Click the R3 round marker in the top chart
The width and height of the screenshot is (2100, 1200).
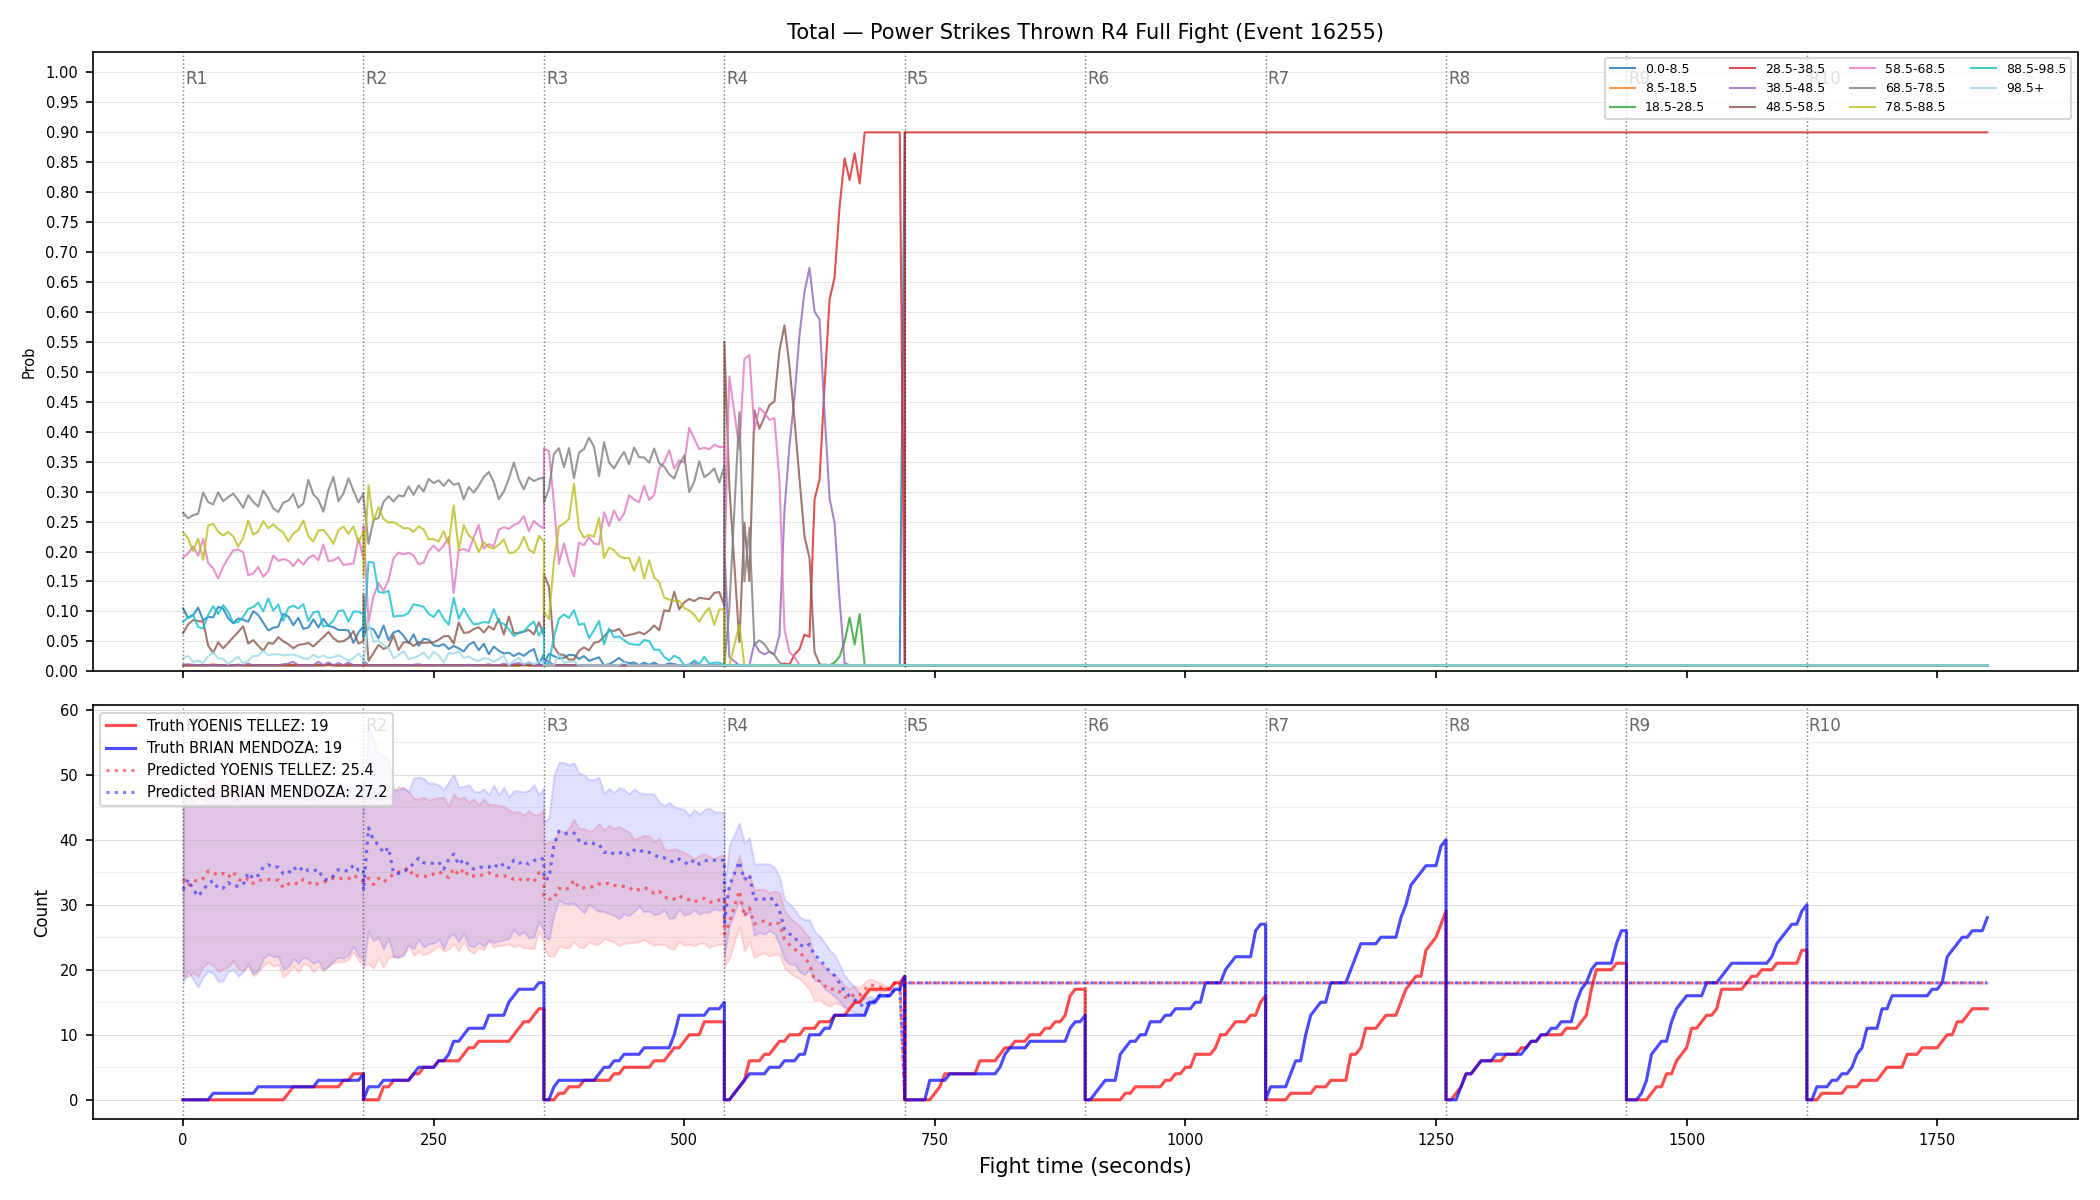pyautogui.click(x=557, y=78)
